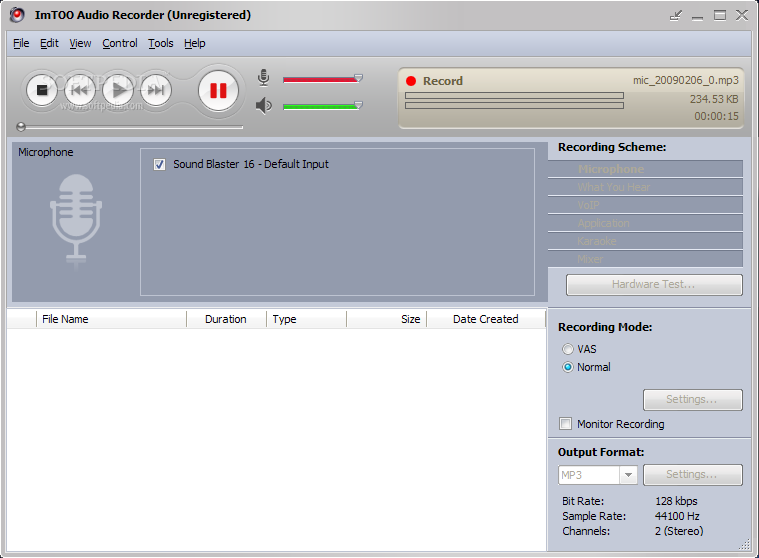Minimize the ImTOO Audio Recorder window

pos(698,17)
